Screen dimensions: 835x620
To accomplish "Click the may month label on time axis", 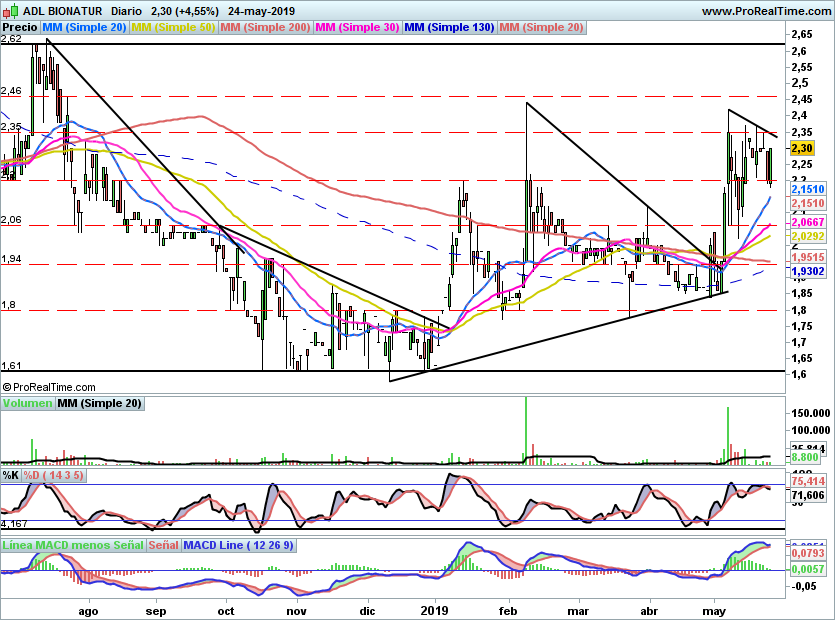I will point(714,612).
